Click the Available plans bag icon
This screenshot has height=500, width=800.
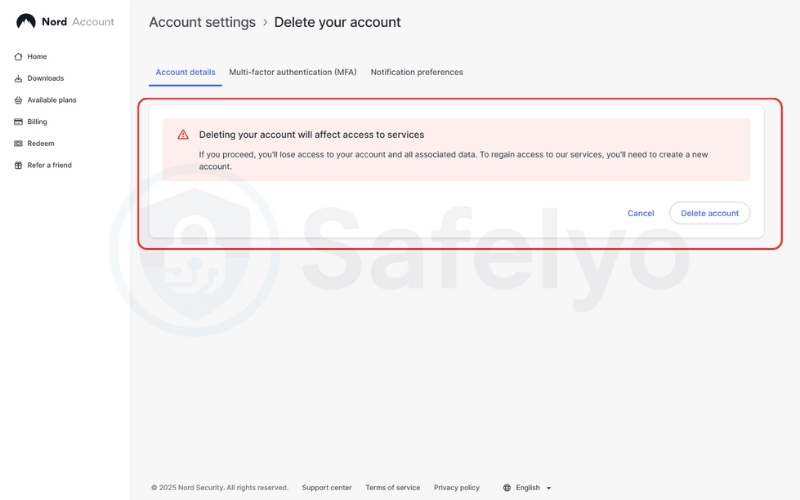coord(18,100)
